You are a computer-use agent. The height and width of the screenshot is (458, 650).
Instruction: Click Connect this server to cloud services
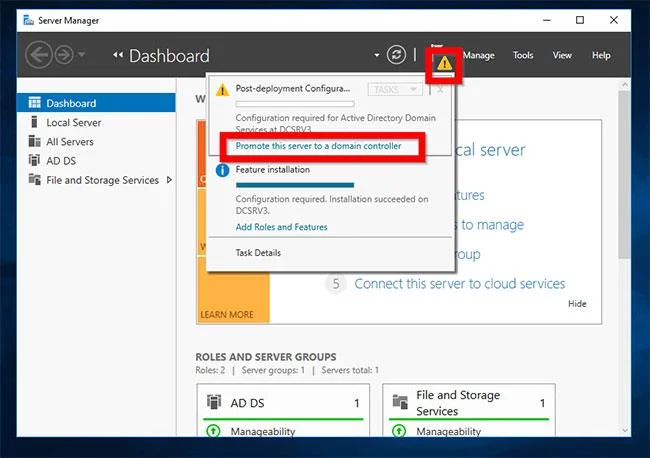point(459,284)
